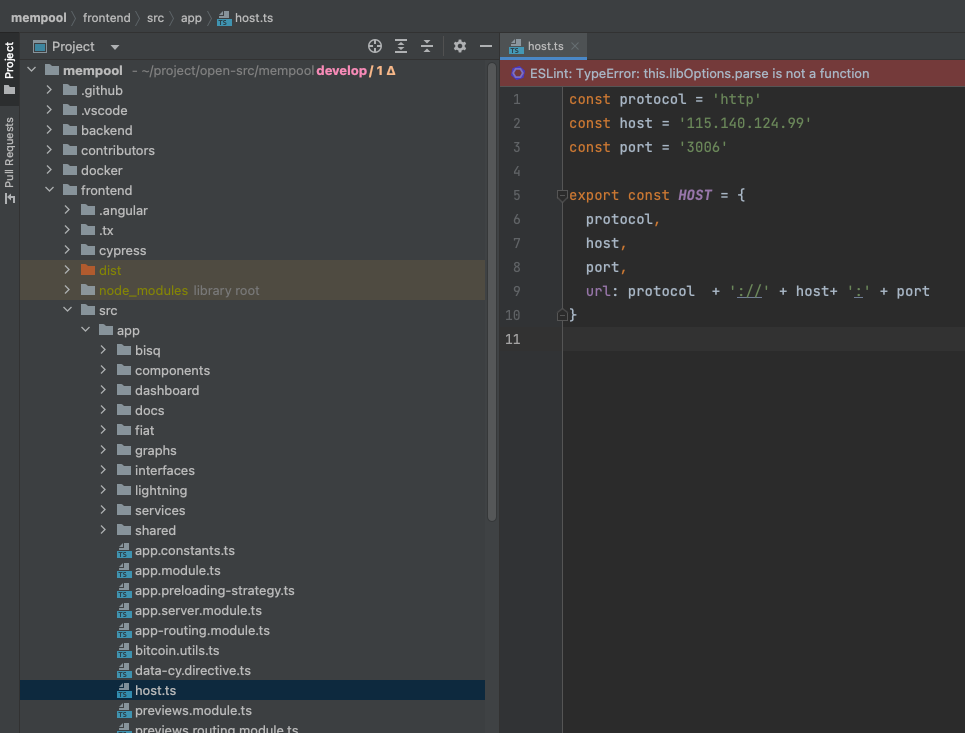
Task: Open the Project side tool window tab
Action: coord(9,66)
